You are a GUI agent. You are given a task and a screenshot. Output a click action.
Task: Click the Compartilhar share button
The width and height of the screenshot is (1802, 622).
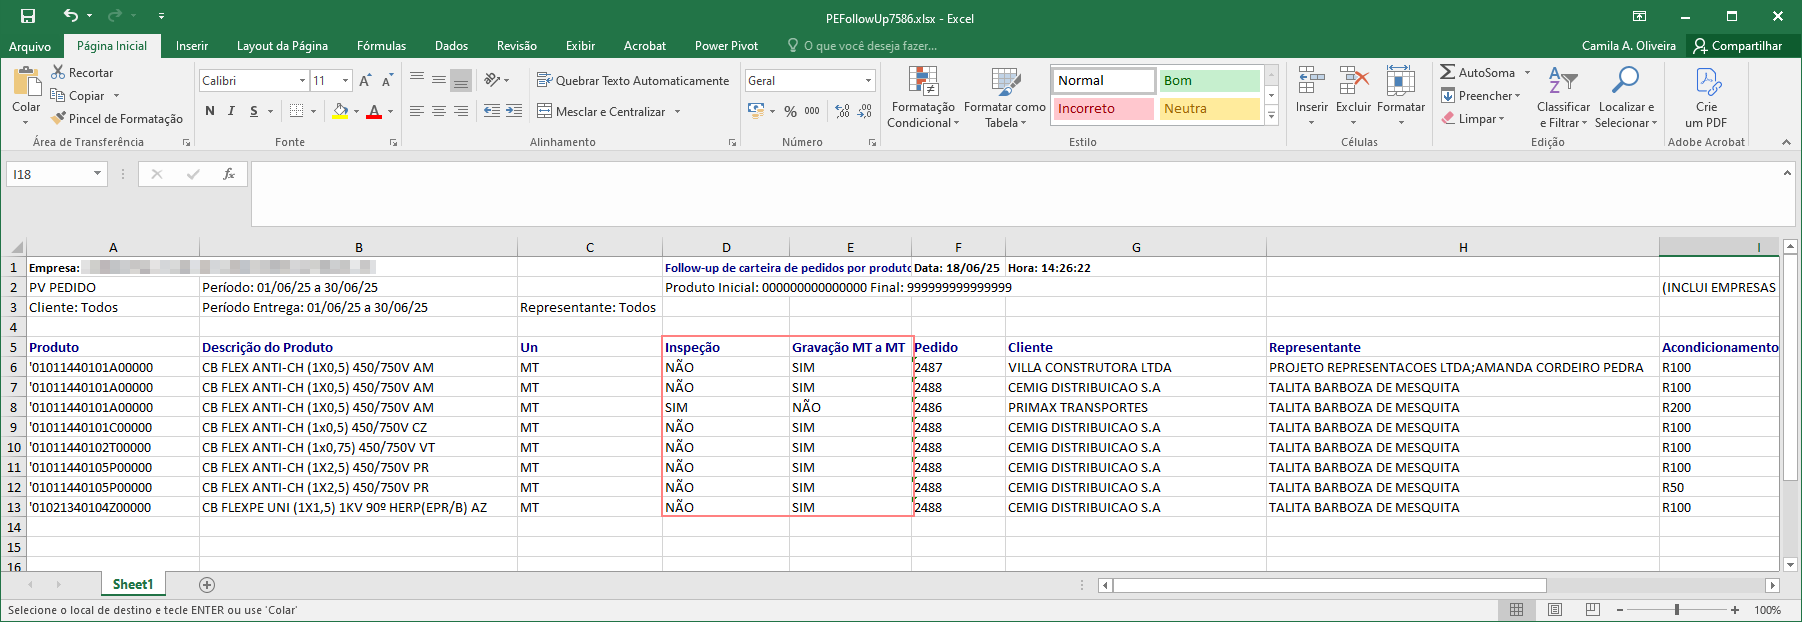1738,46
